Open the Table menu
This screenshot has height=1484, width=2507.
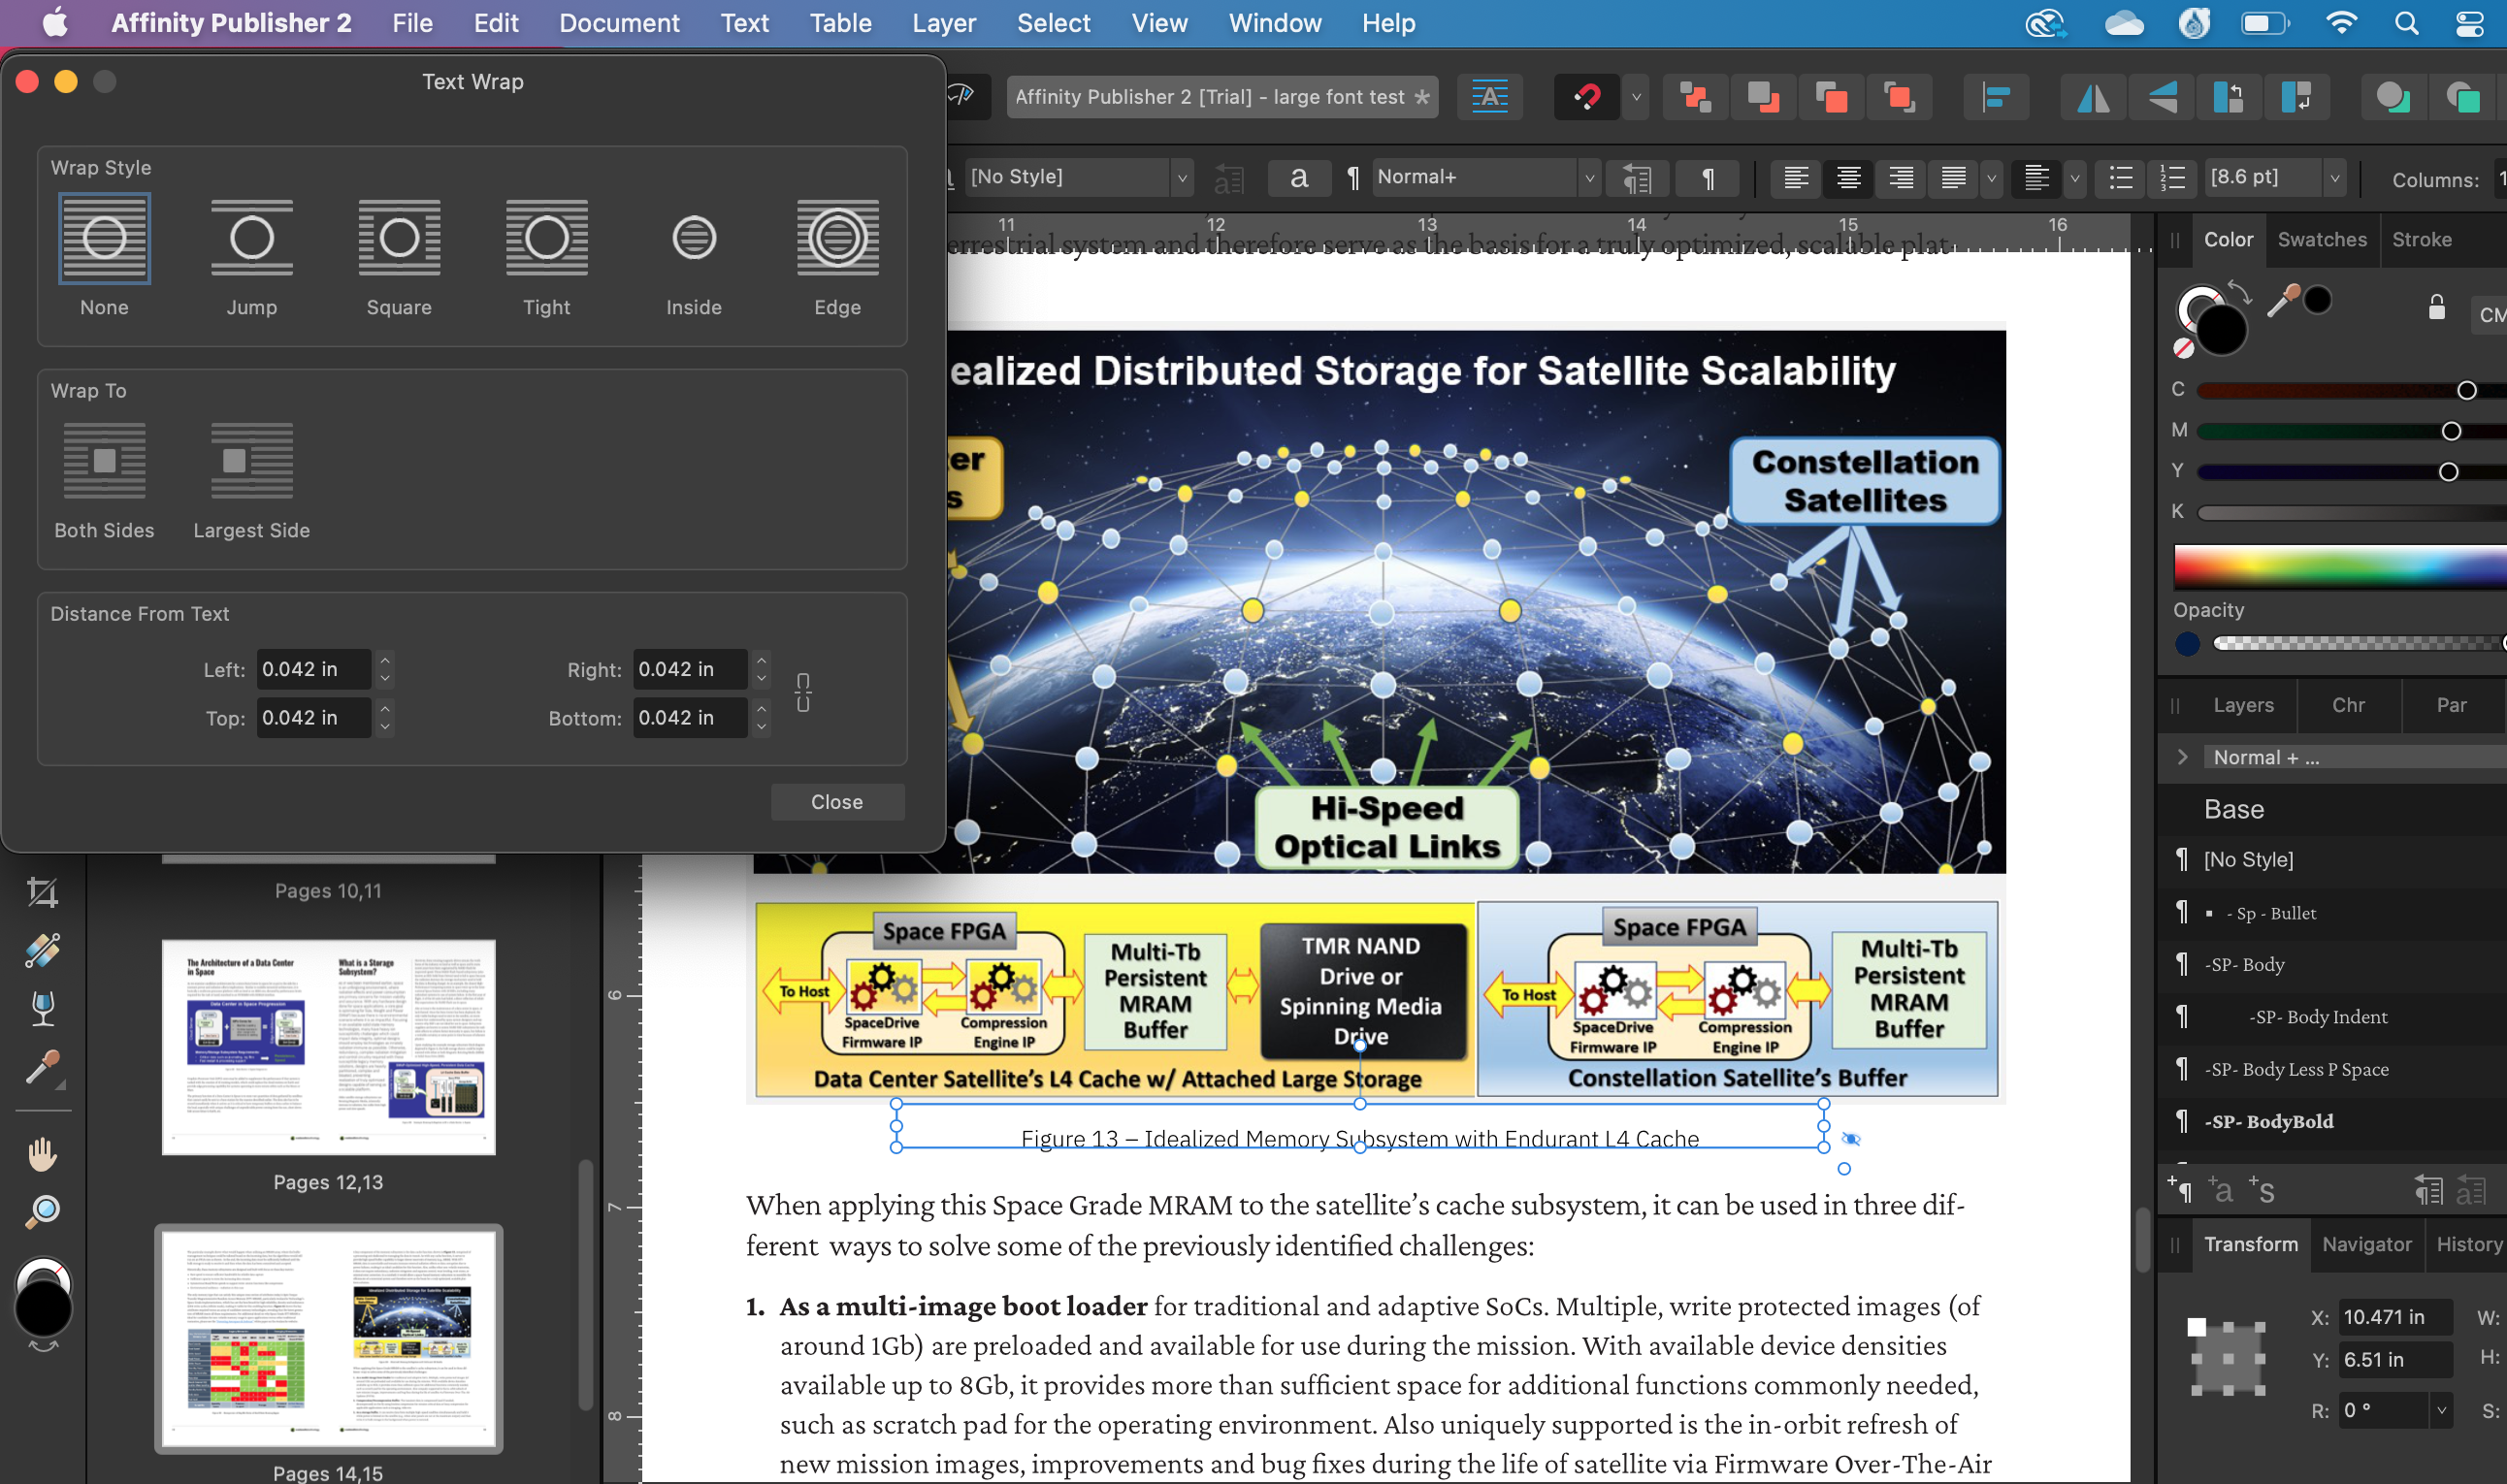point(840,23)
